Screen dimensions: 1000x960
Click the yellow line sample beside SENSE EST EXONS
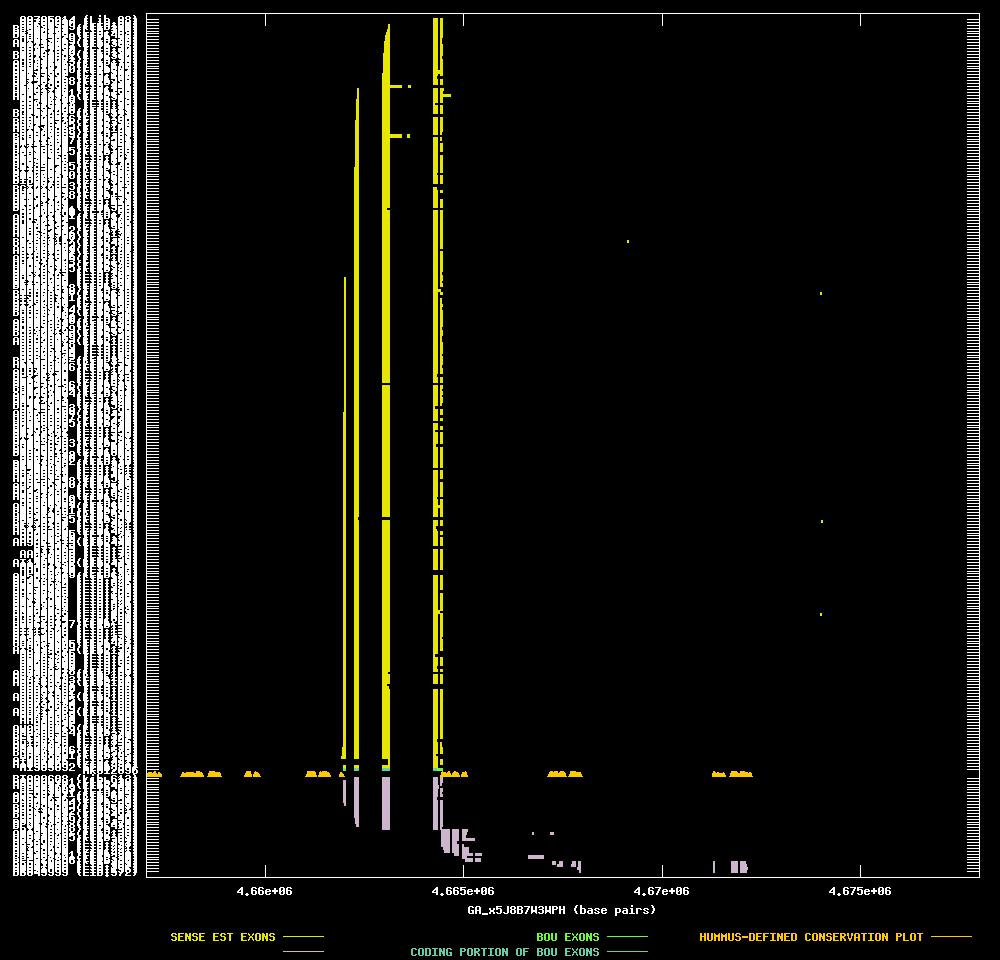pyautogui.click(x=304, y=937)
